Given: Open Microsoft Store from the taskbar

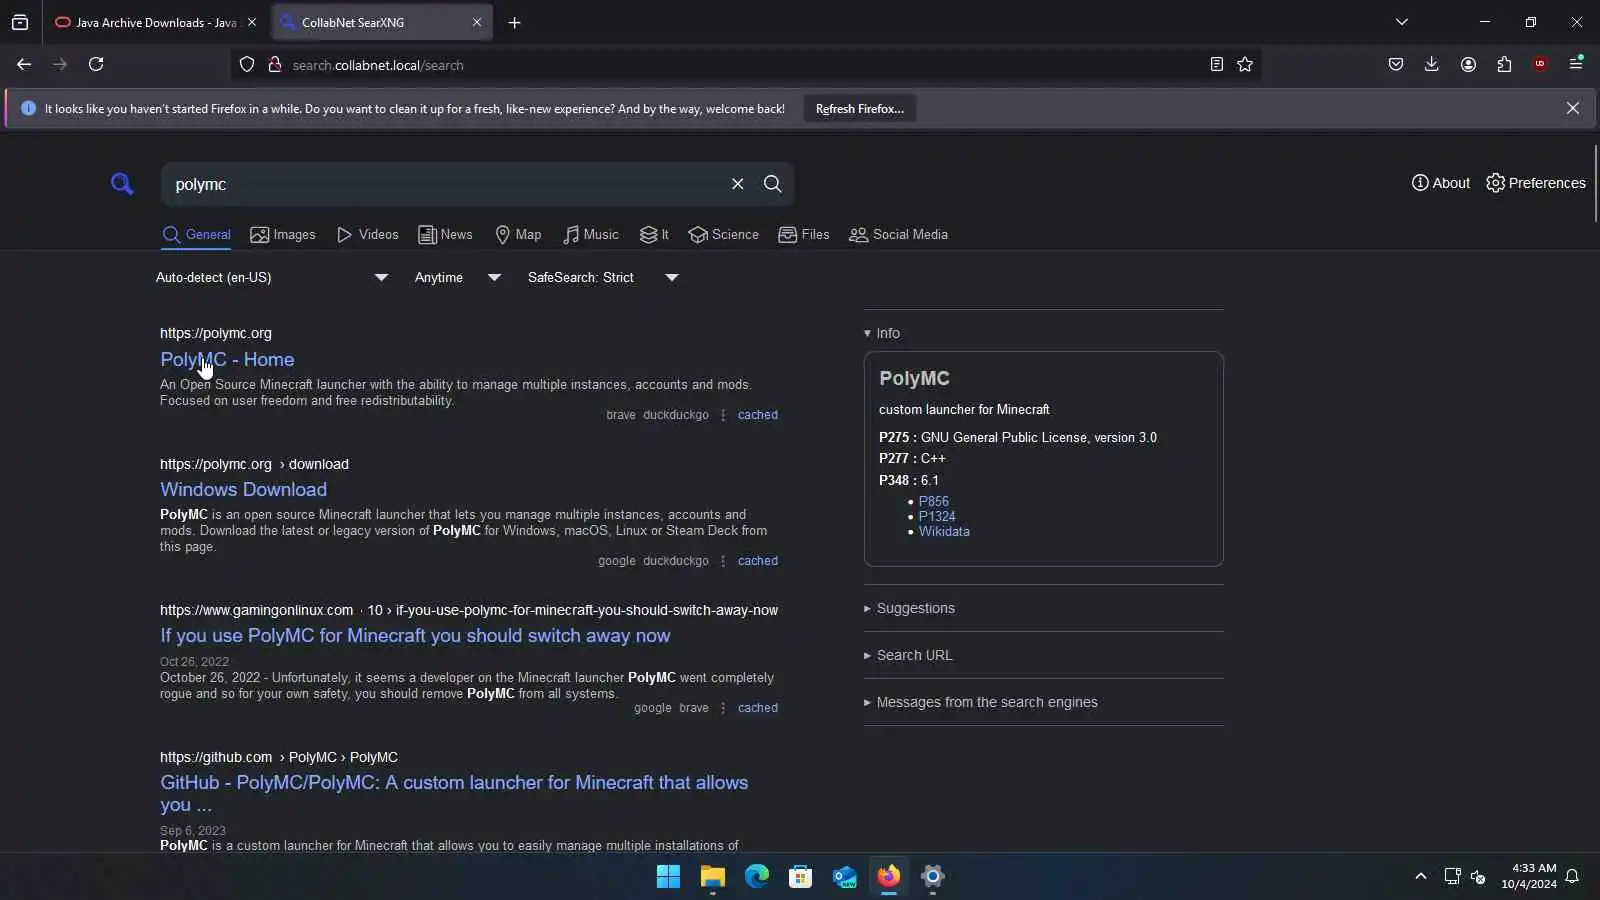Looking at the screenshot, I should [800, 877].
